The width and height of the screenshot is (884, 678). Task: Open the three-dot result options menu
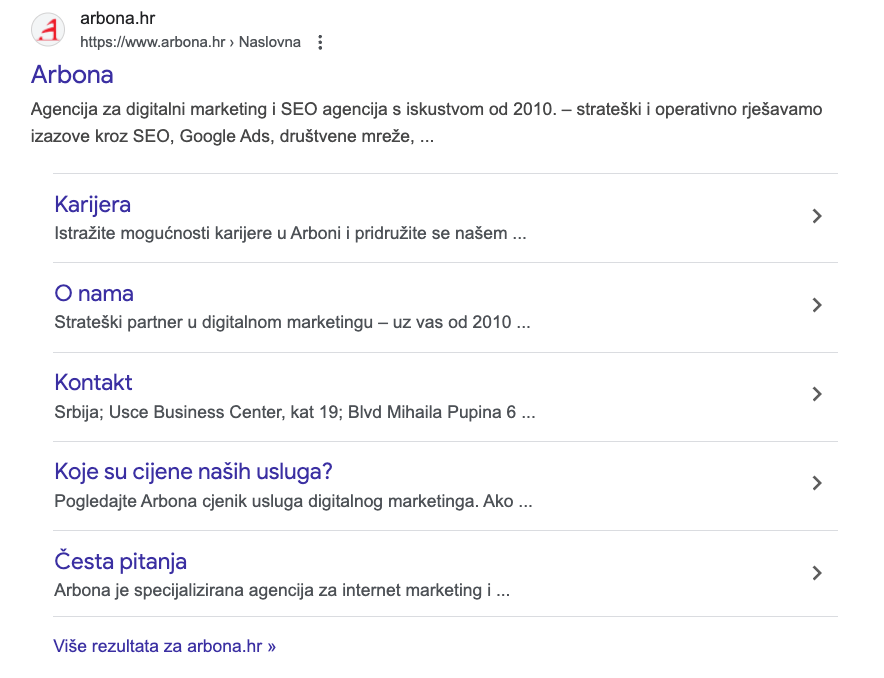click(x=319, y=42)
